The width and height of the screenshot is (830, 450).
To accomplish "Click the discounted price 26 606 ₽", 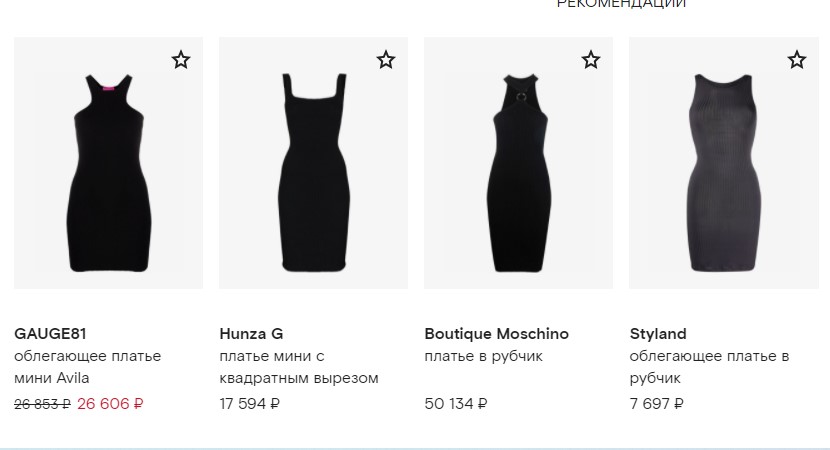I will [110, 404].
